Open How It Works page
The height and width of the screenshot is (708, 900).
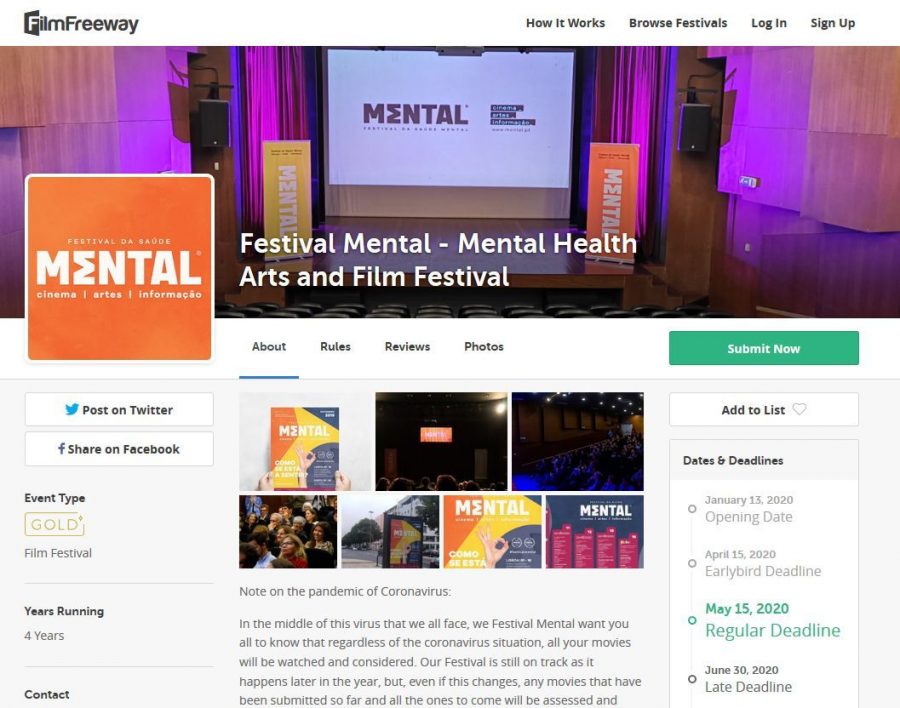(x=565, y=23)
